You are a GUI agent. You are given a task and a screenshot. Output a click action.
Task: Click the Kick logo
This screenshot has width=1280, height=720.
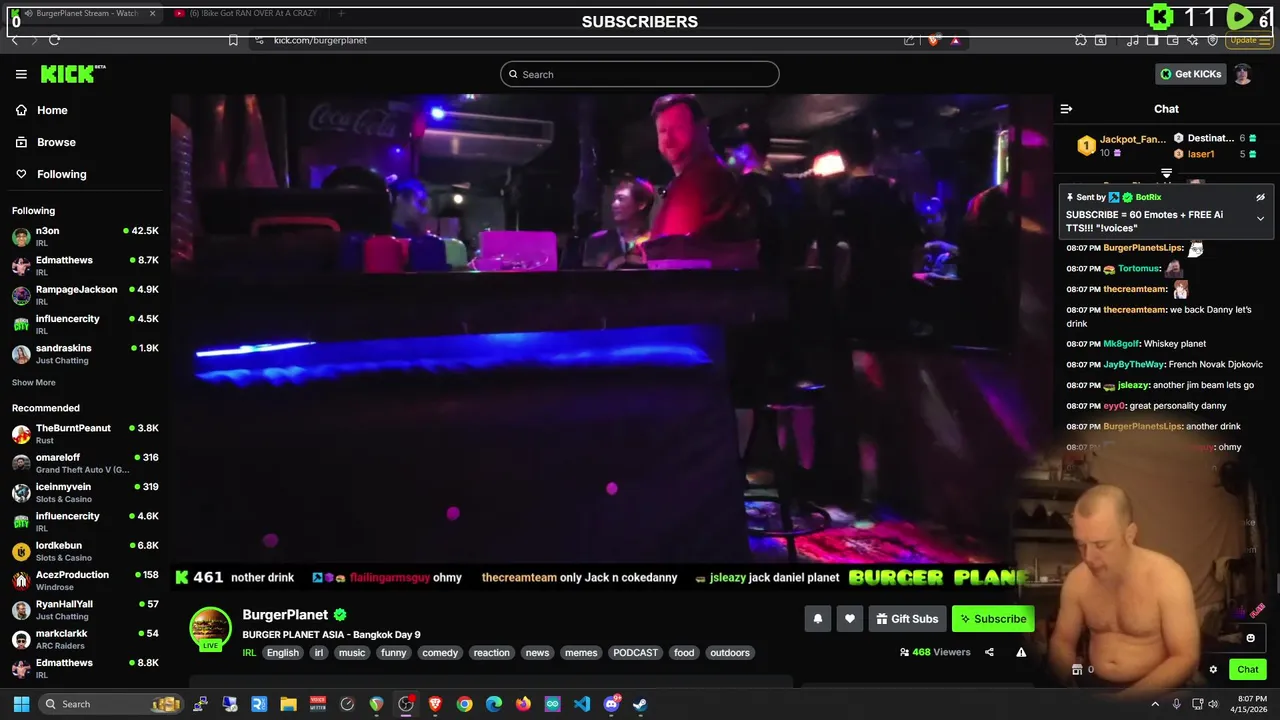(72, 74)
